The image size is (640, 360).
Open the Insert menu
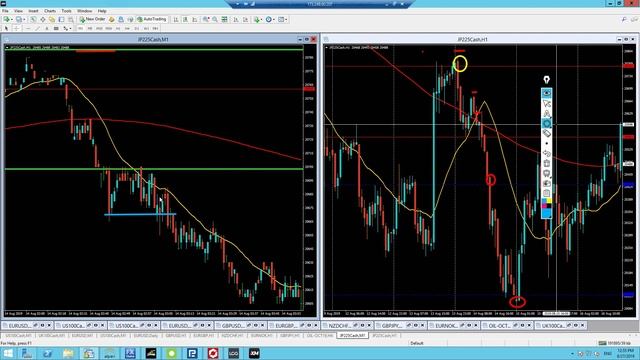coord(33,11)
